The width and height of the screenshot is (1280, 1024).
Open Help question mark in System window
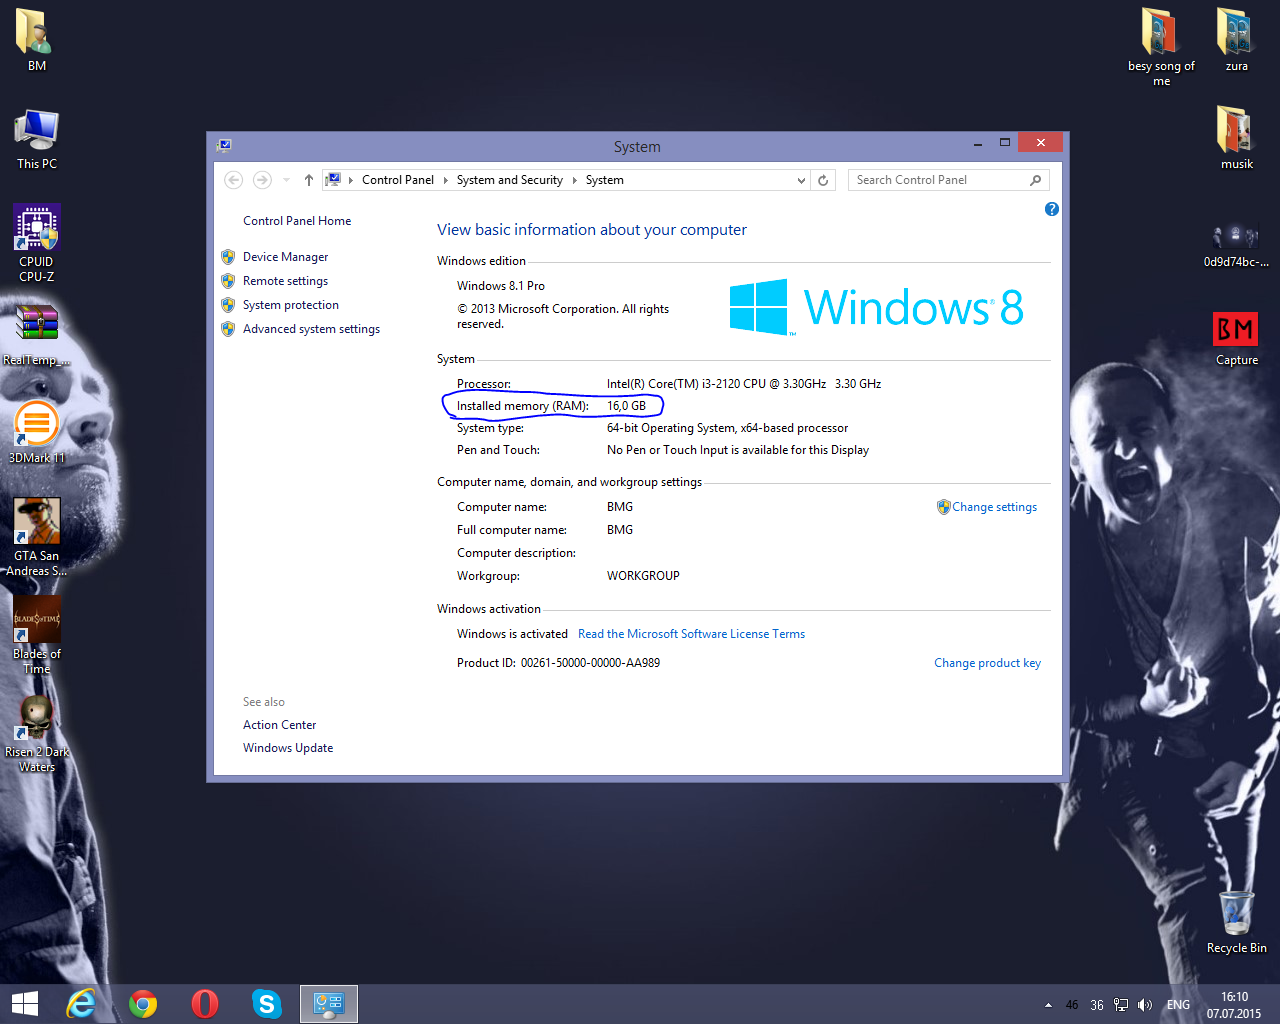point(1051,209)
